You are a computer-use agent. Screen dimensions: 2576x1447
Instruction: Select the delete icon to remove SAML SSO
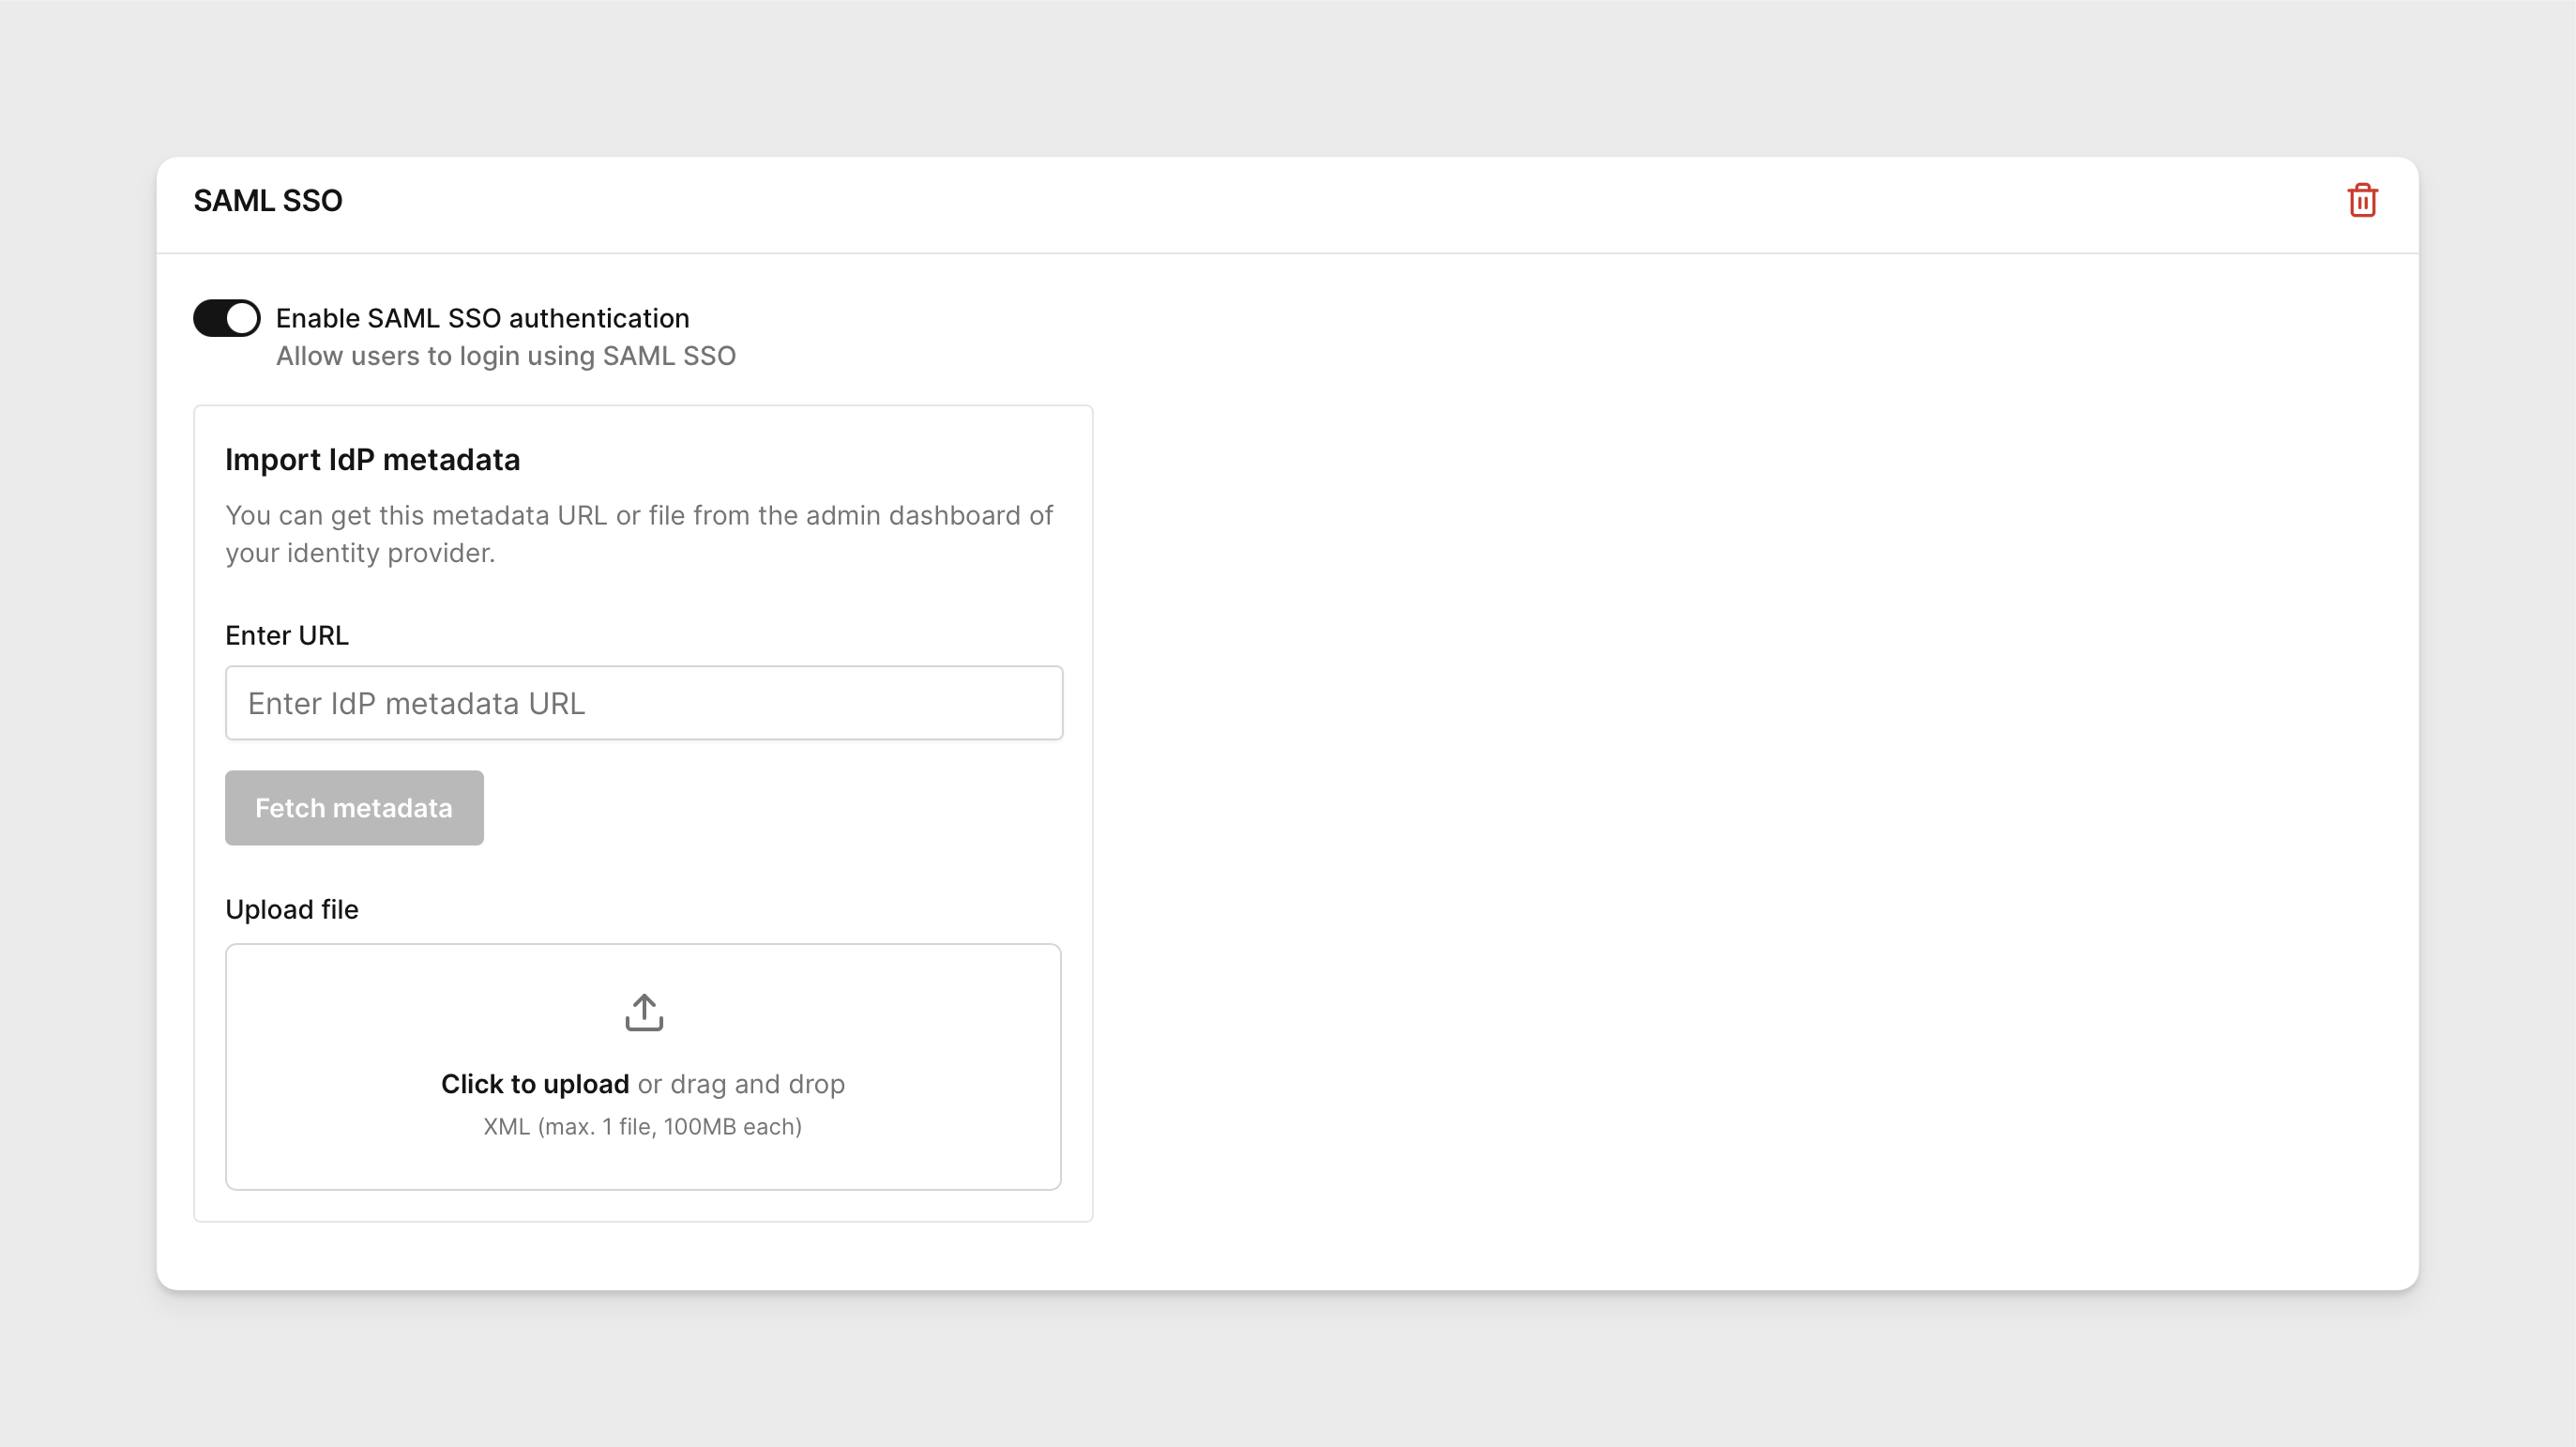pos(2362,200)
